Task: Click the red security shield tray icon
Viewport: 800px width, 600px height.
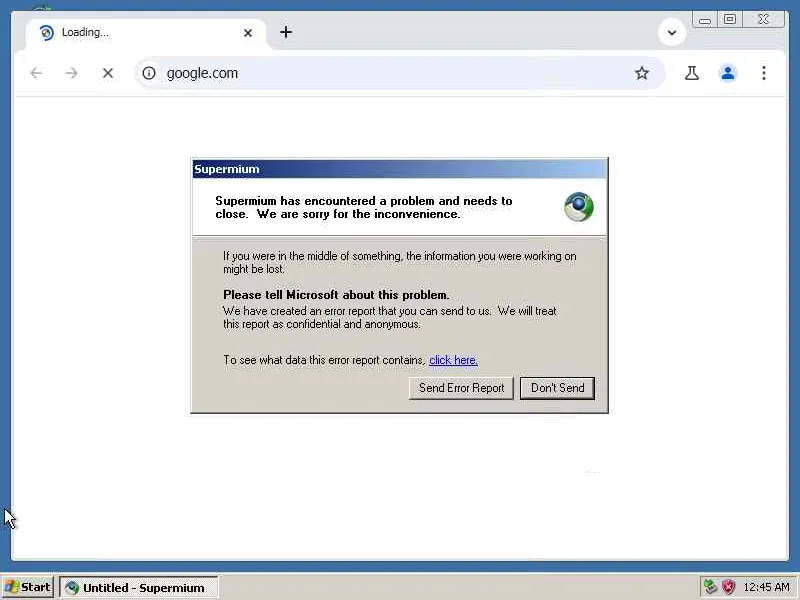Action: (728, 587)
